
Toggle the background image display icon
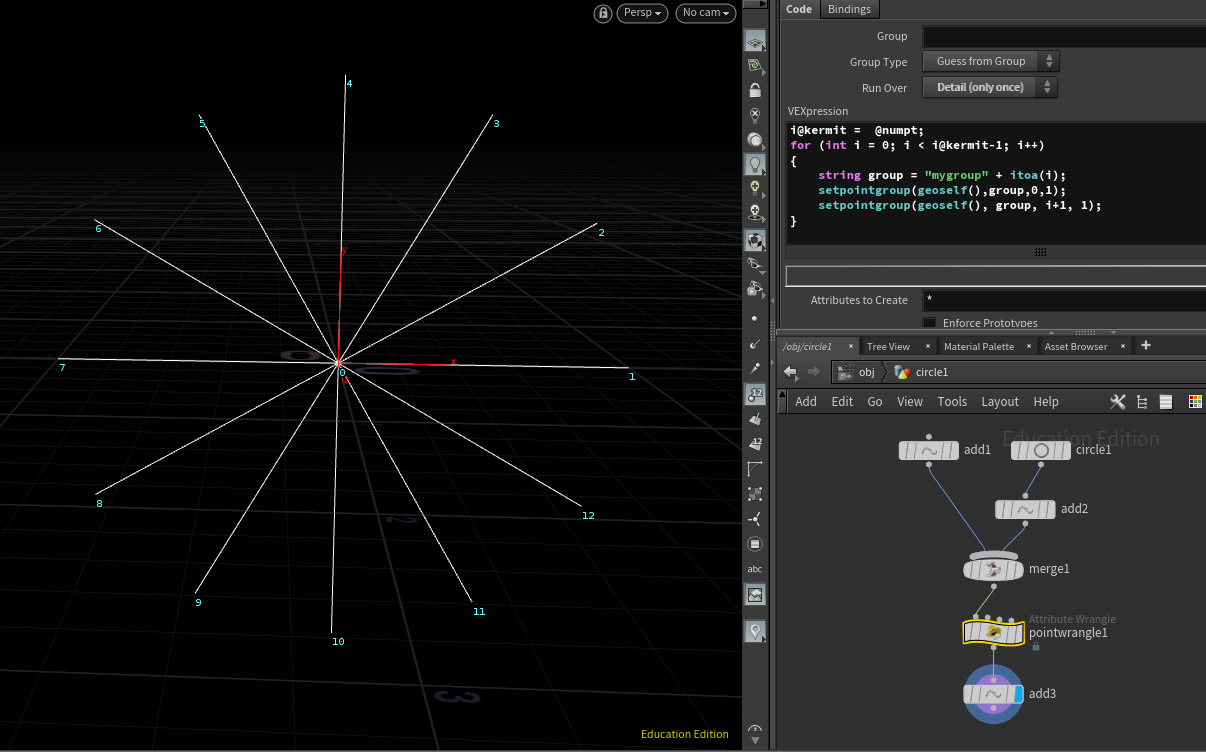click(755, 595)
